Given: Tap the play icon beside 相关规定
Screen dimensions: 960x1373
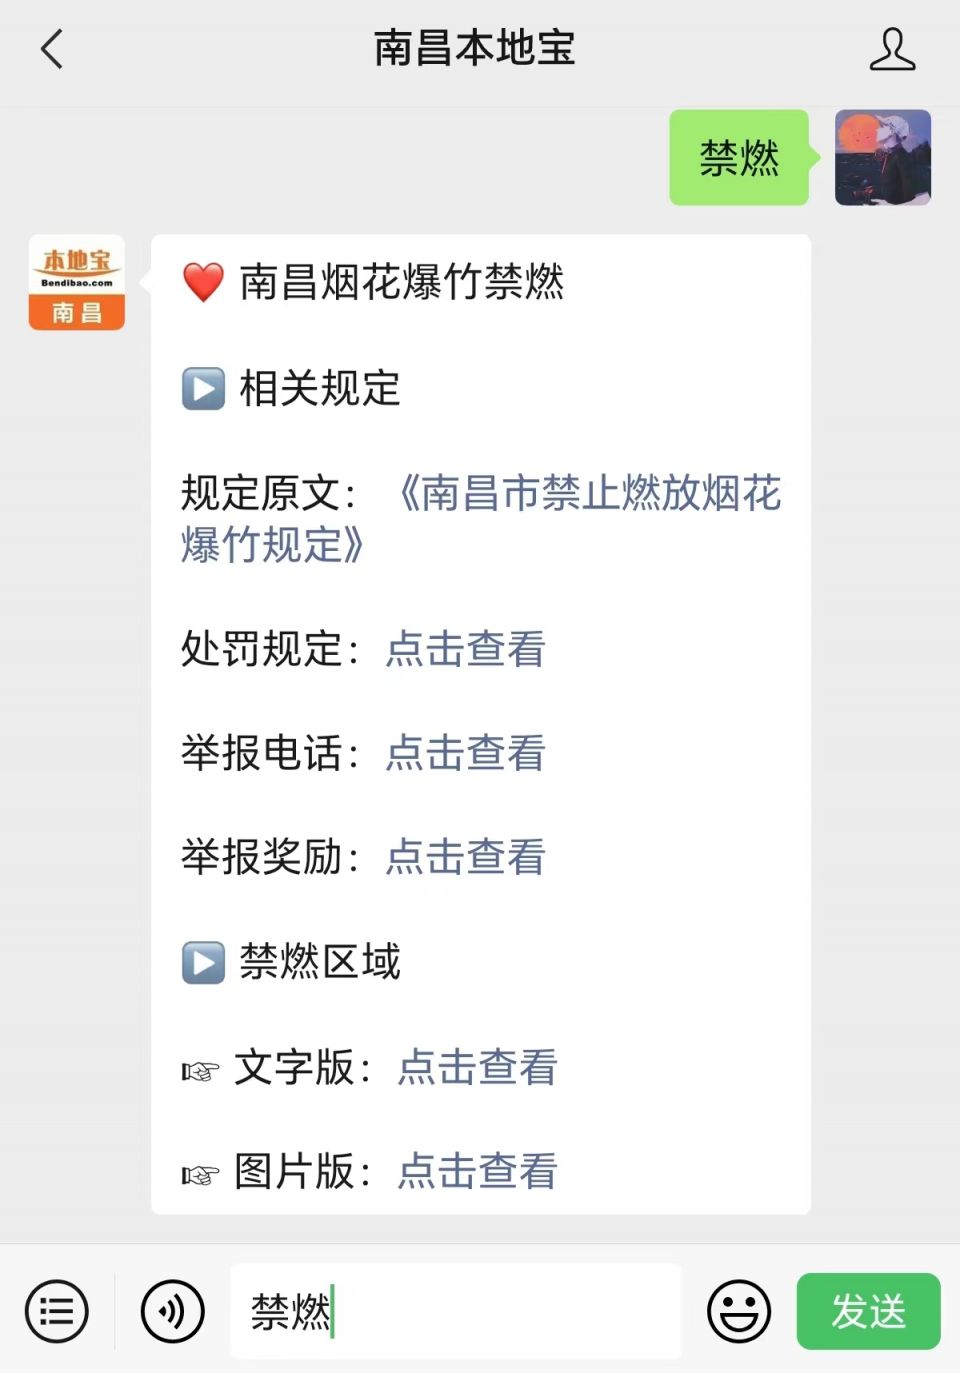Looking at the screenshot, I should (203, 389).
